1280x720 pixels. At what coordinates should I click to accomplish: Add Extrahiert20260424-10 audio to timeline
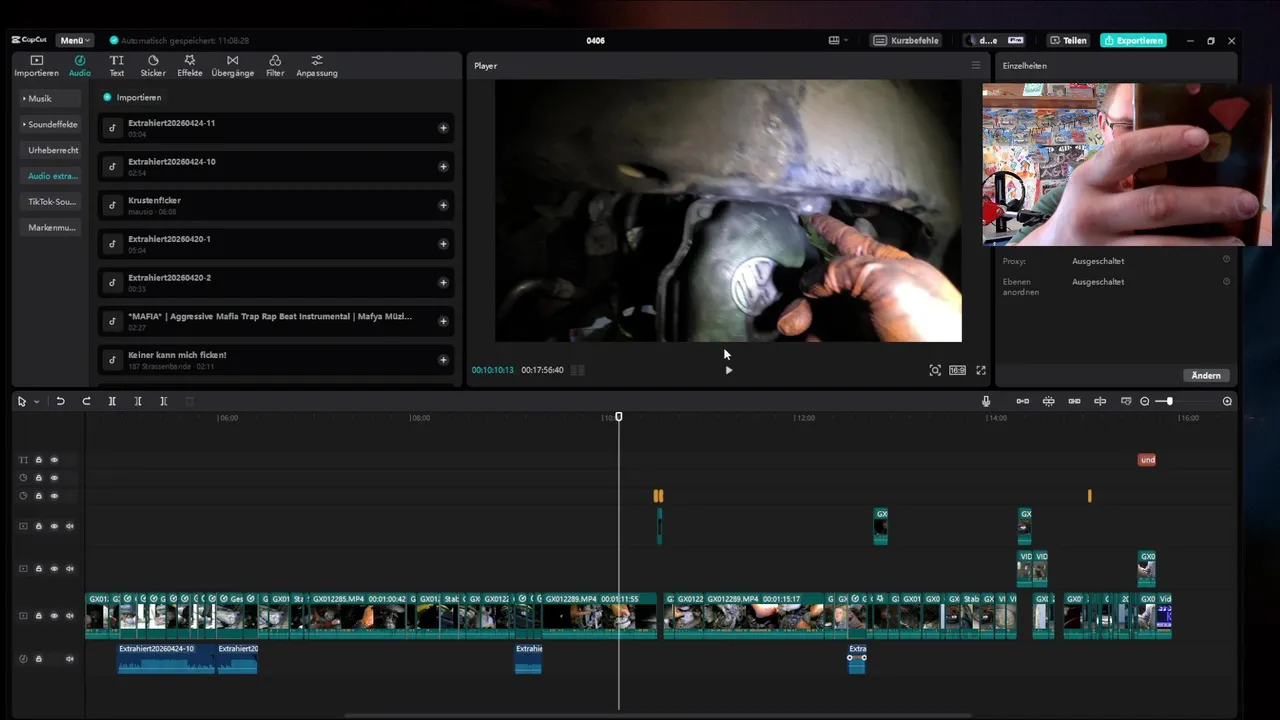click(x=443, y=167)
